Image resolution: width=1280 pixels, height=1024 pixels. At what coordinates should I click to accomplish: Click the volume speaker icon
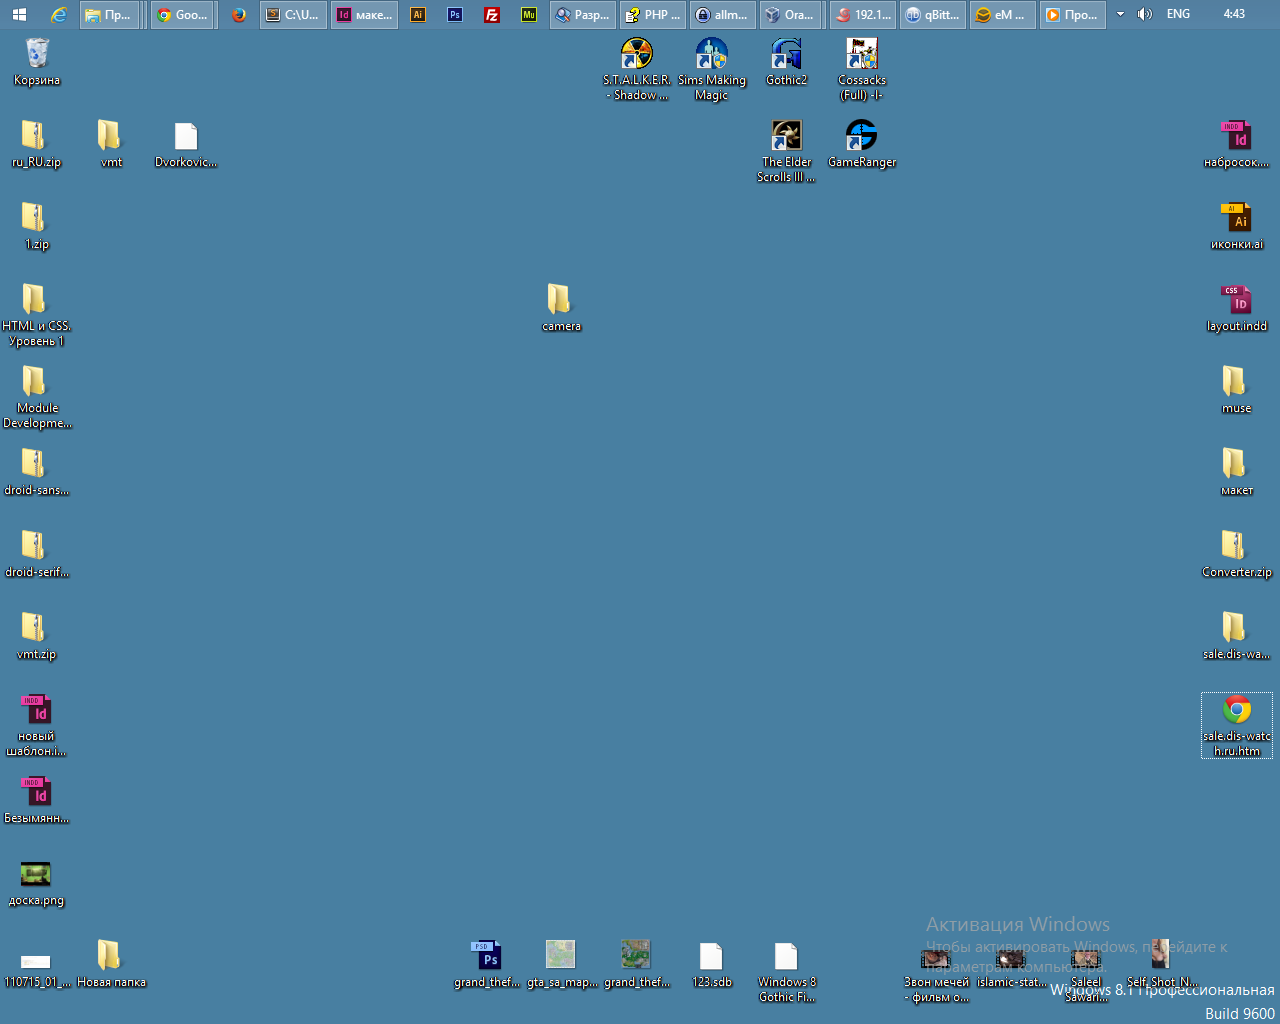(x=1145, y=15)
